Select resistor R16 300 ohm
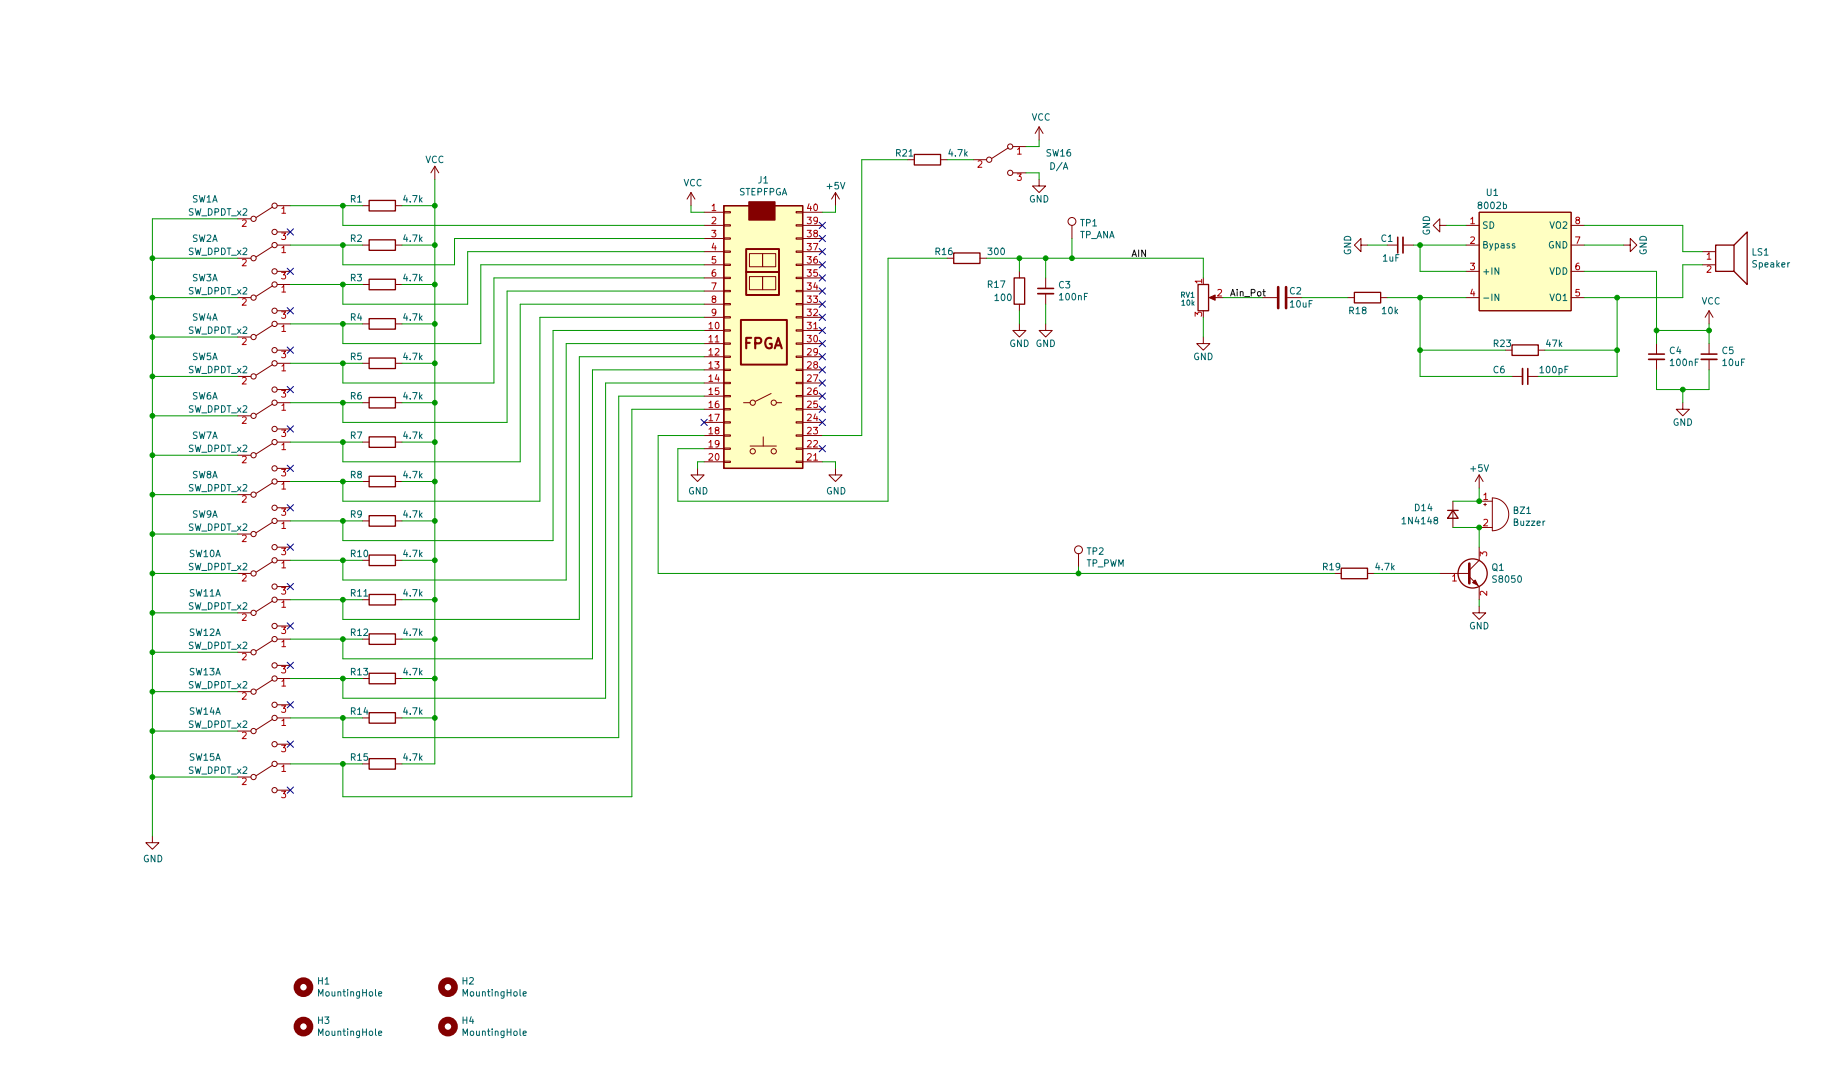 (x=967, y=258)
